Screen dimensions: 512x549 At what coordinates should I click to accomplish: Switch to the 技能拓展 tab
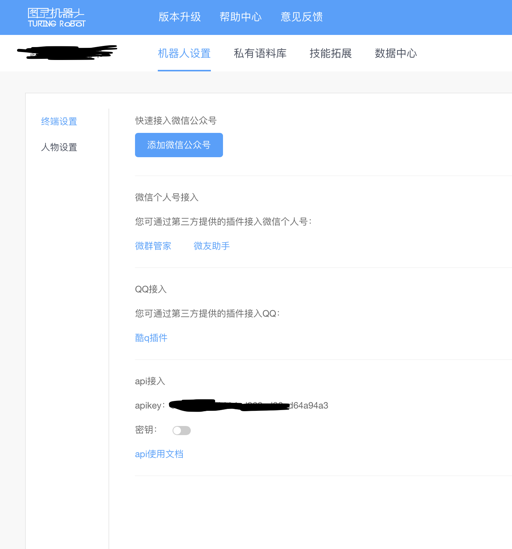tap(331, 54)
